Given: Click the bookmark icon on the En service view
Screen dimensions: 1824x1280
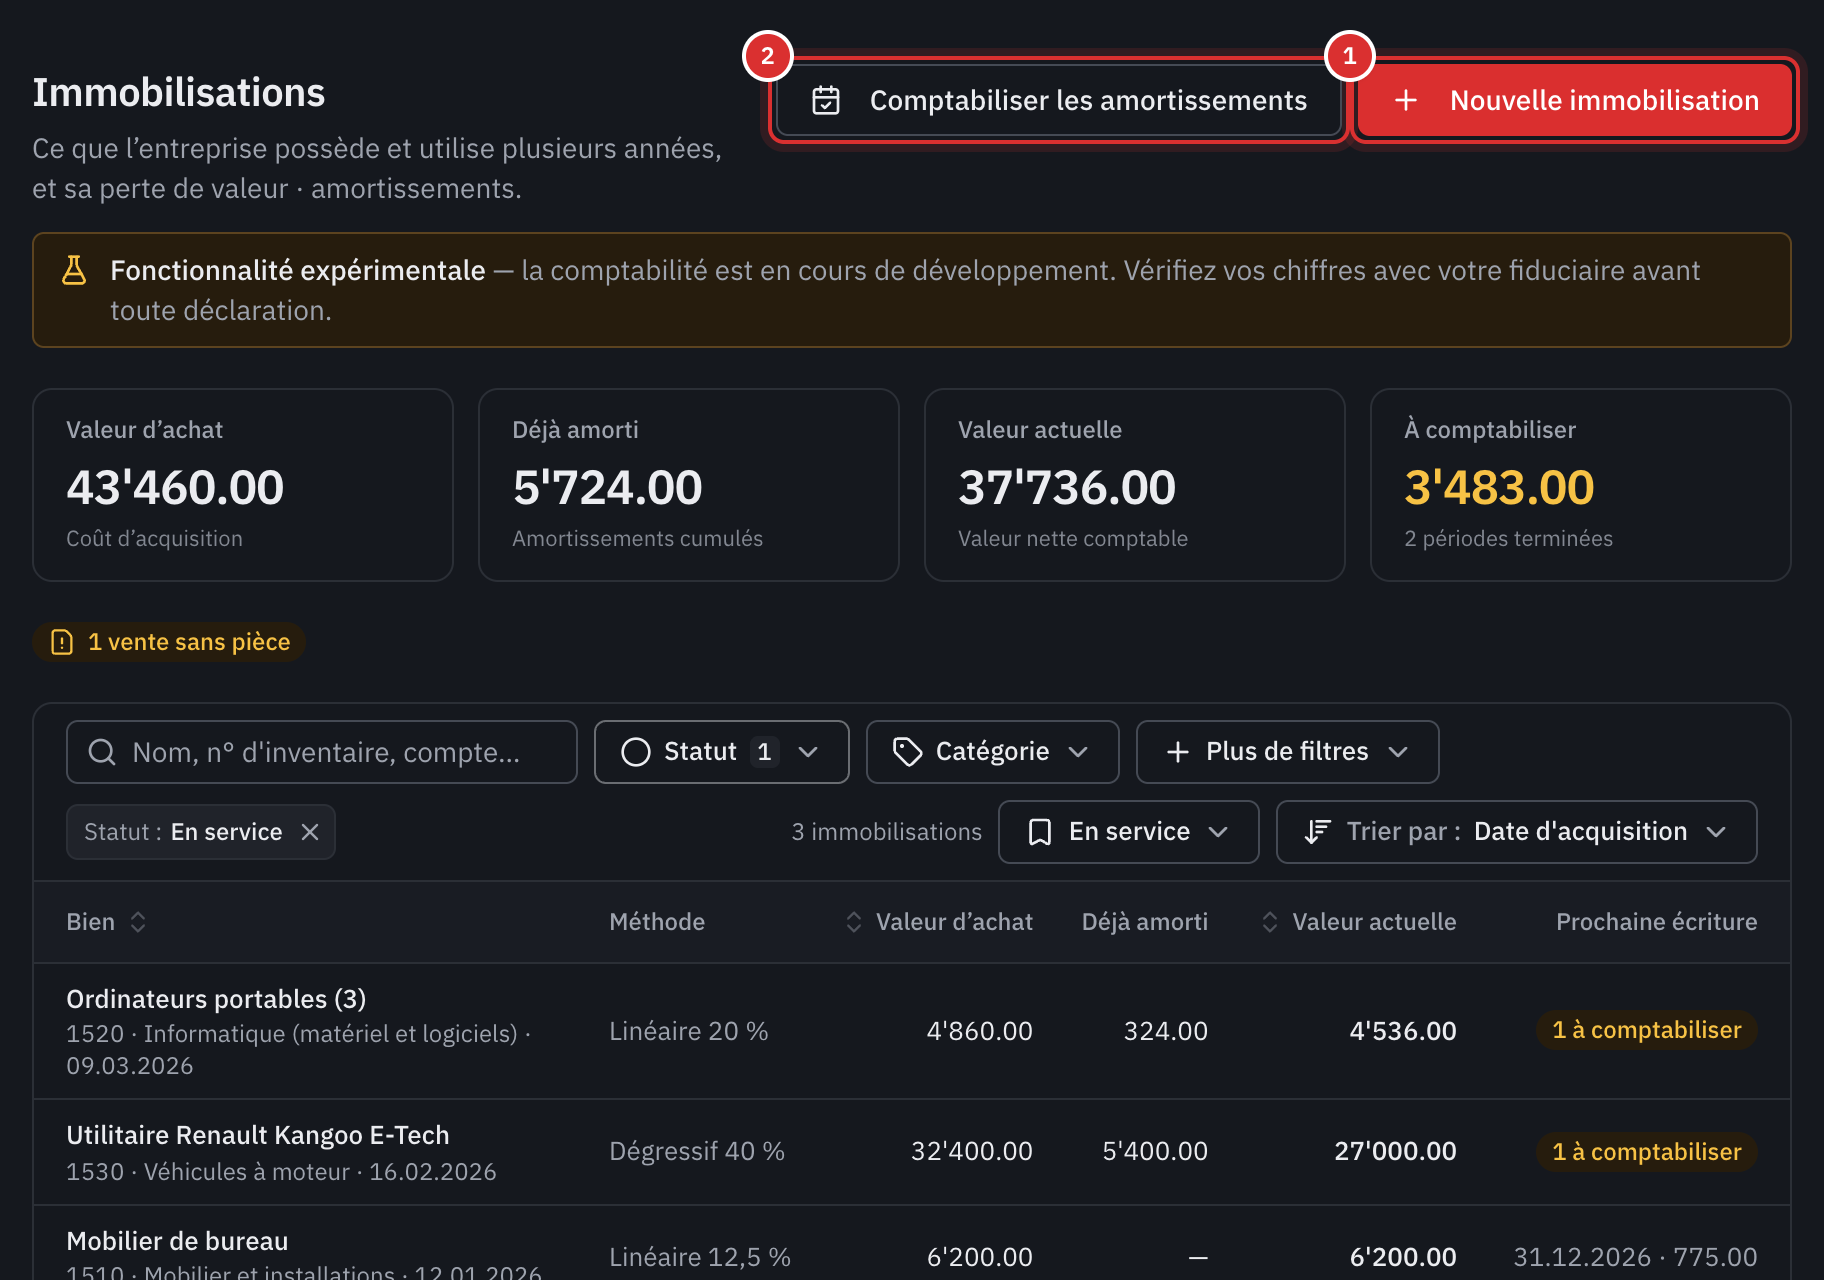Looking at the screenshot, I should point(1040,832).
